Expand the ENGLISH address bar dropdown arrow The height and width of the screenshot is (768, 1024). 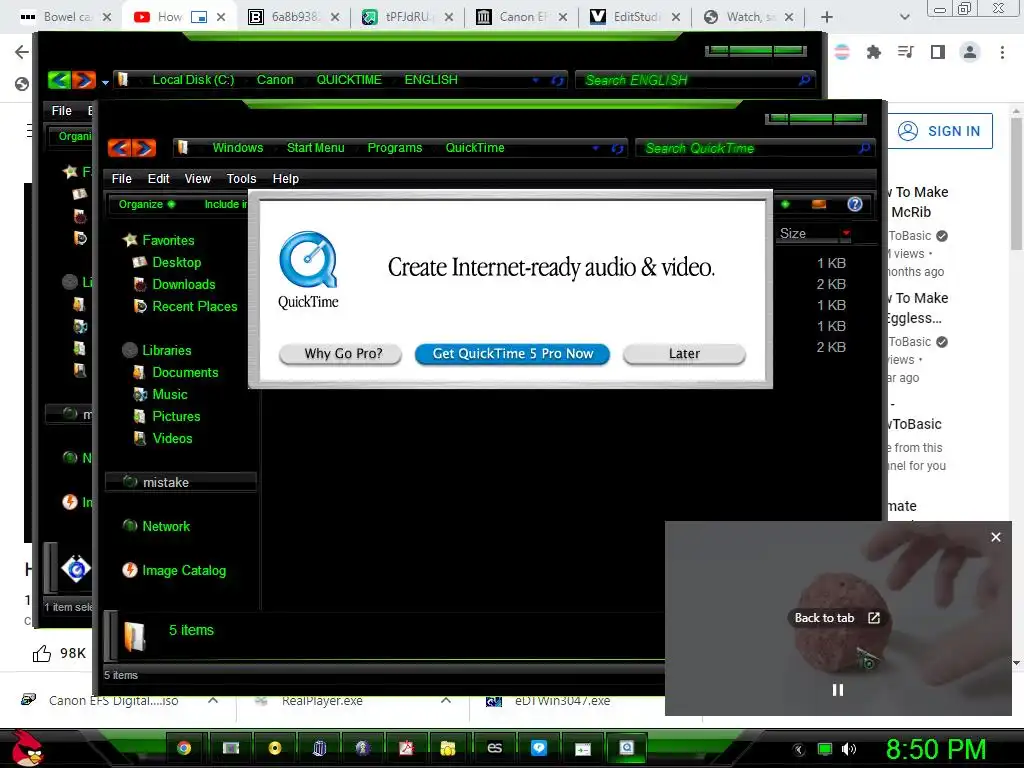click(536, 80)
